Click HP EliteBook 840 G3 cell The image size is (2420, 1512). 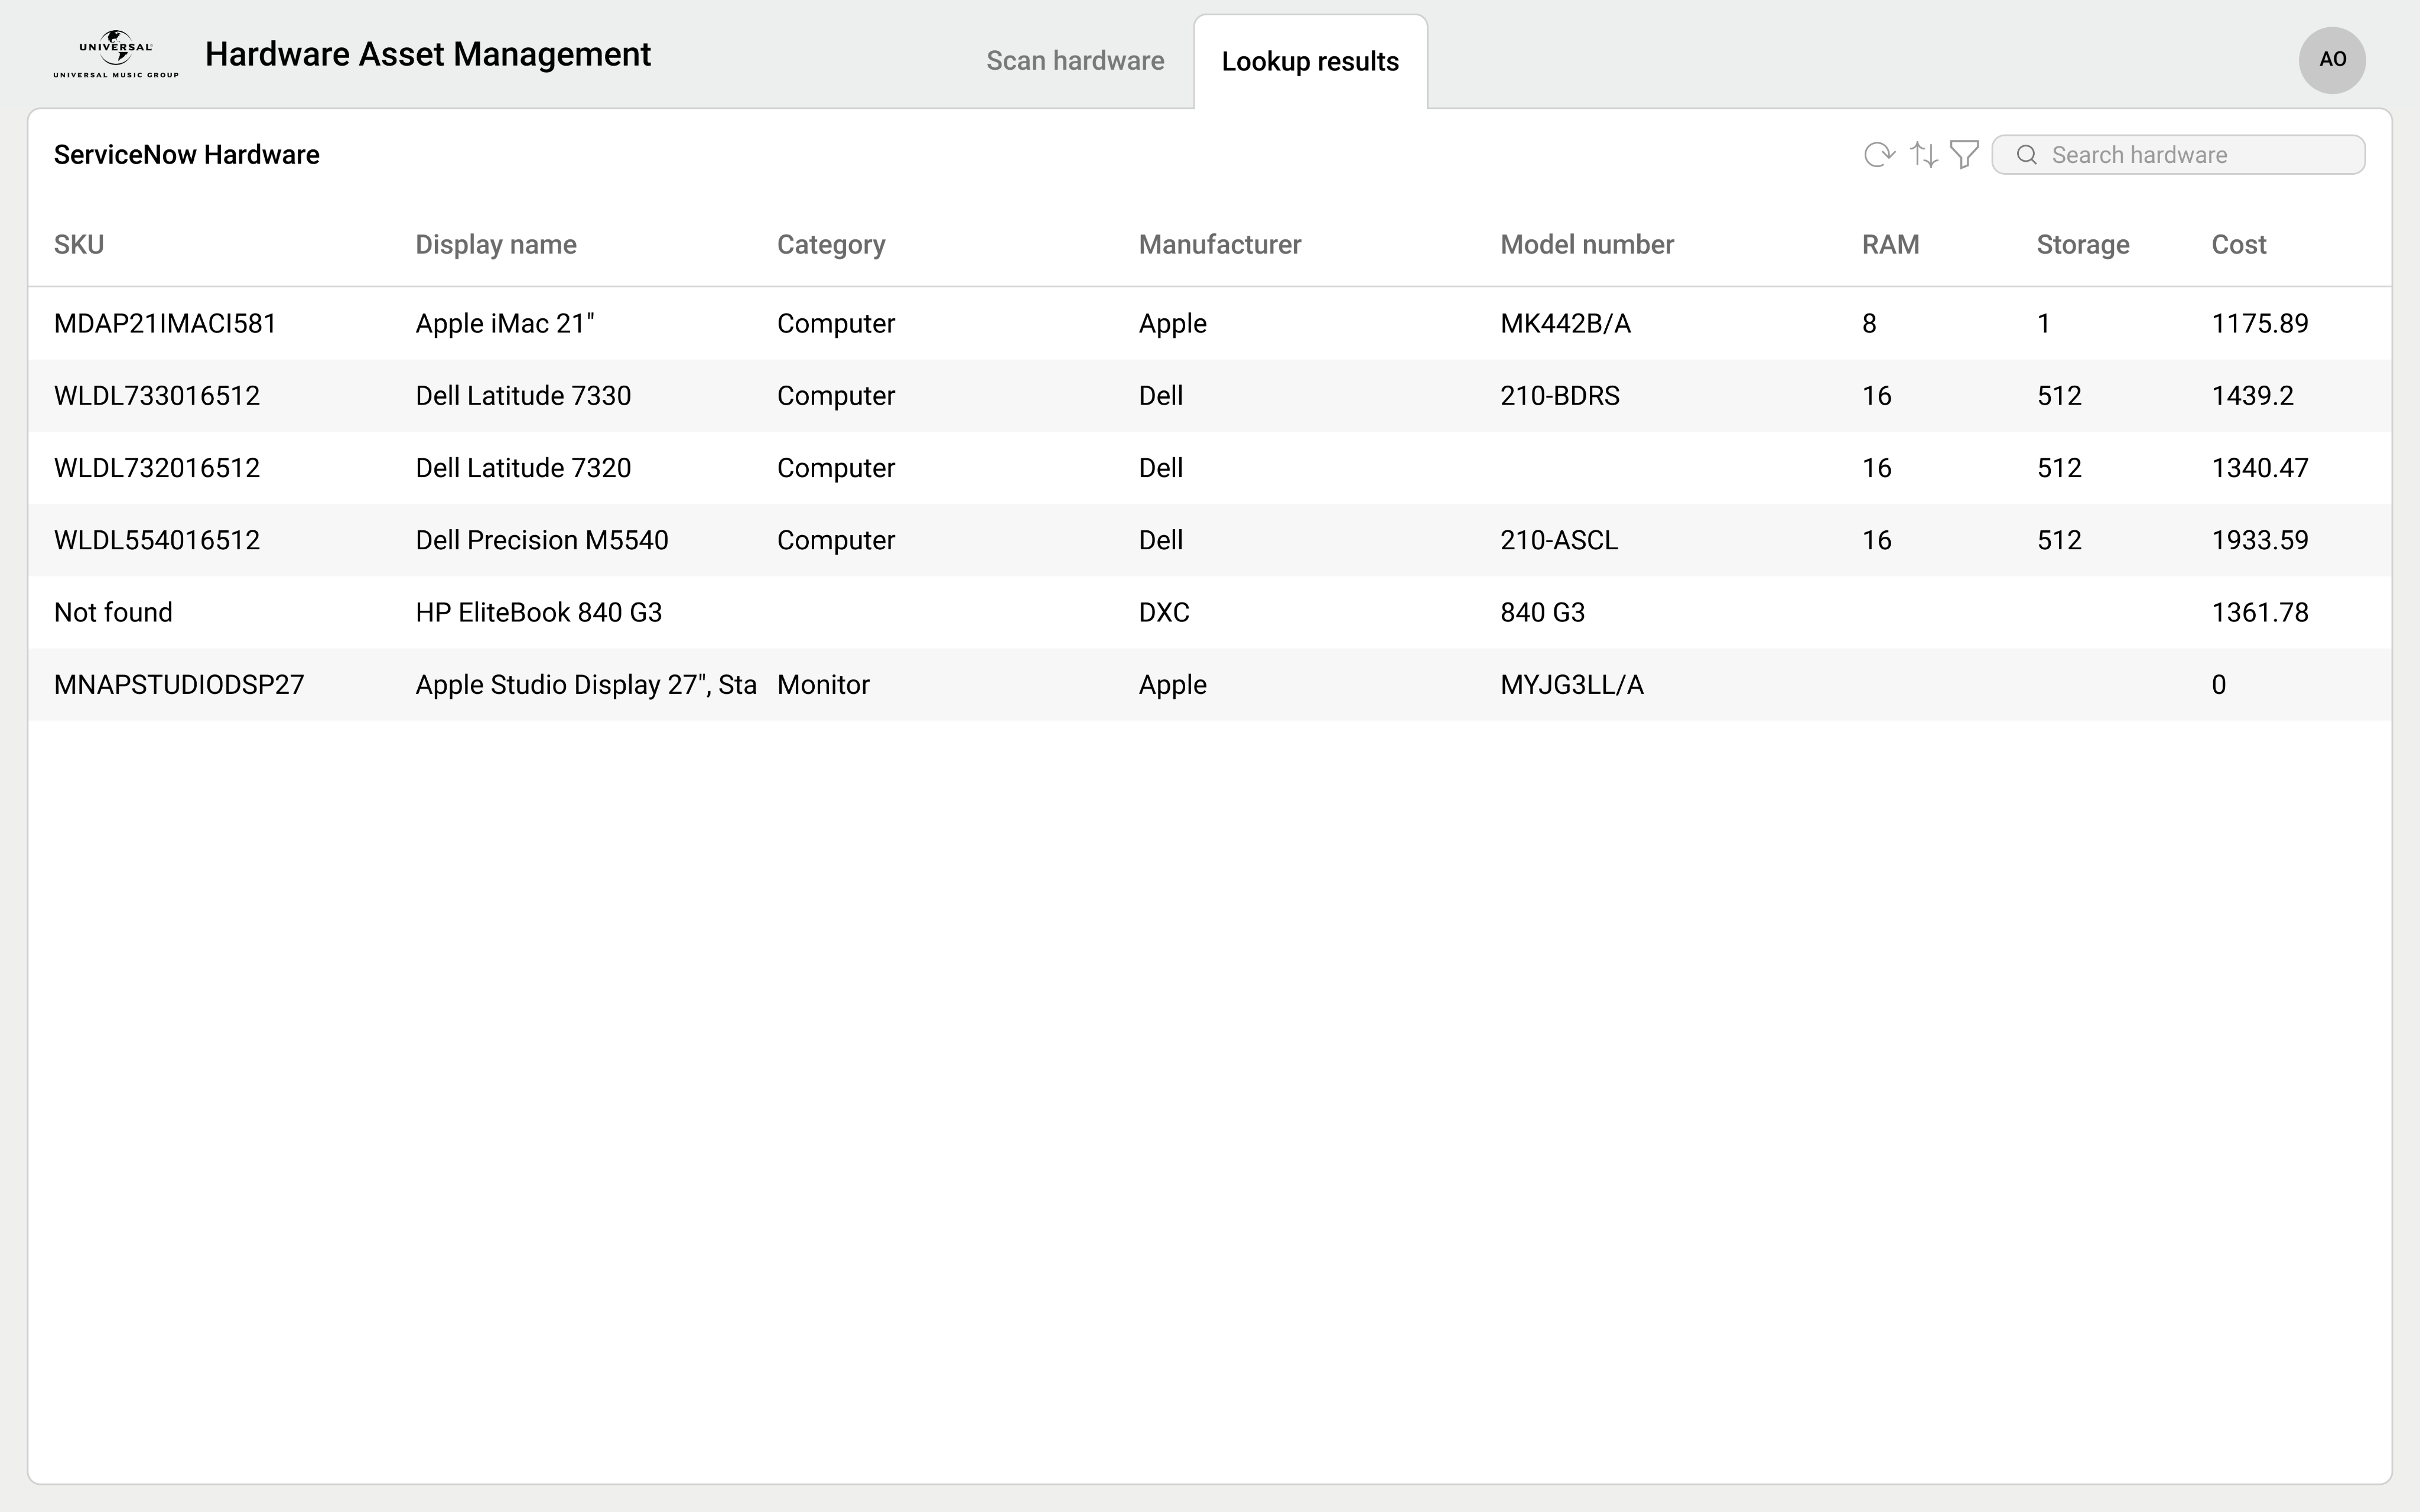(539, 612)
